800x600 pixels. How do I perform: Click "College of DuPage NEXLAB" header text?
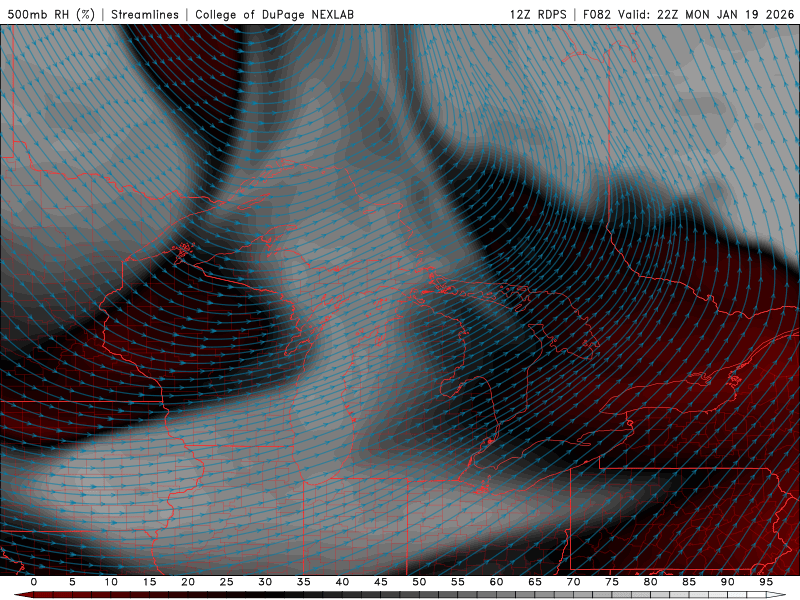pos(274,14)
